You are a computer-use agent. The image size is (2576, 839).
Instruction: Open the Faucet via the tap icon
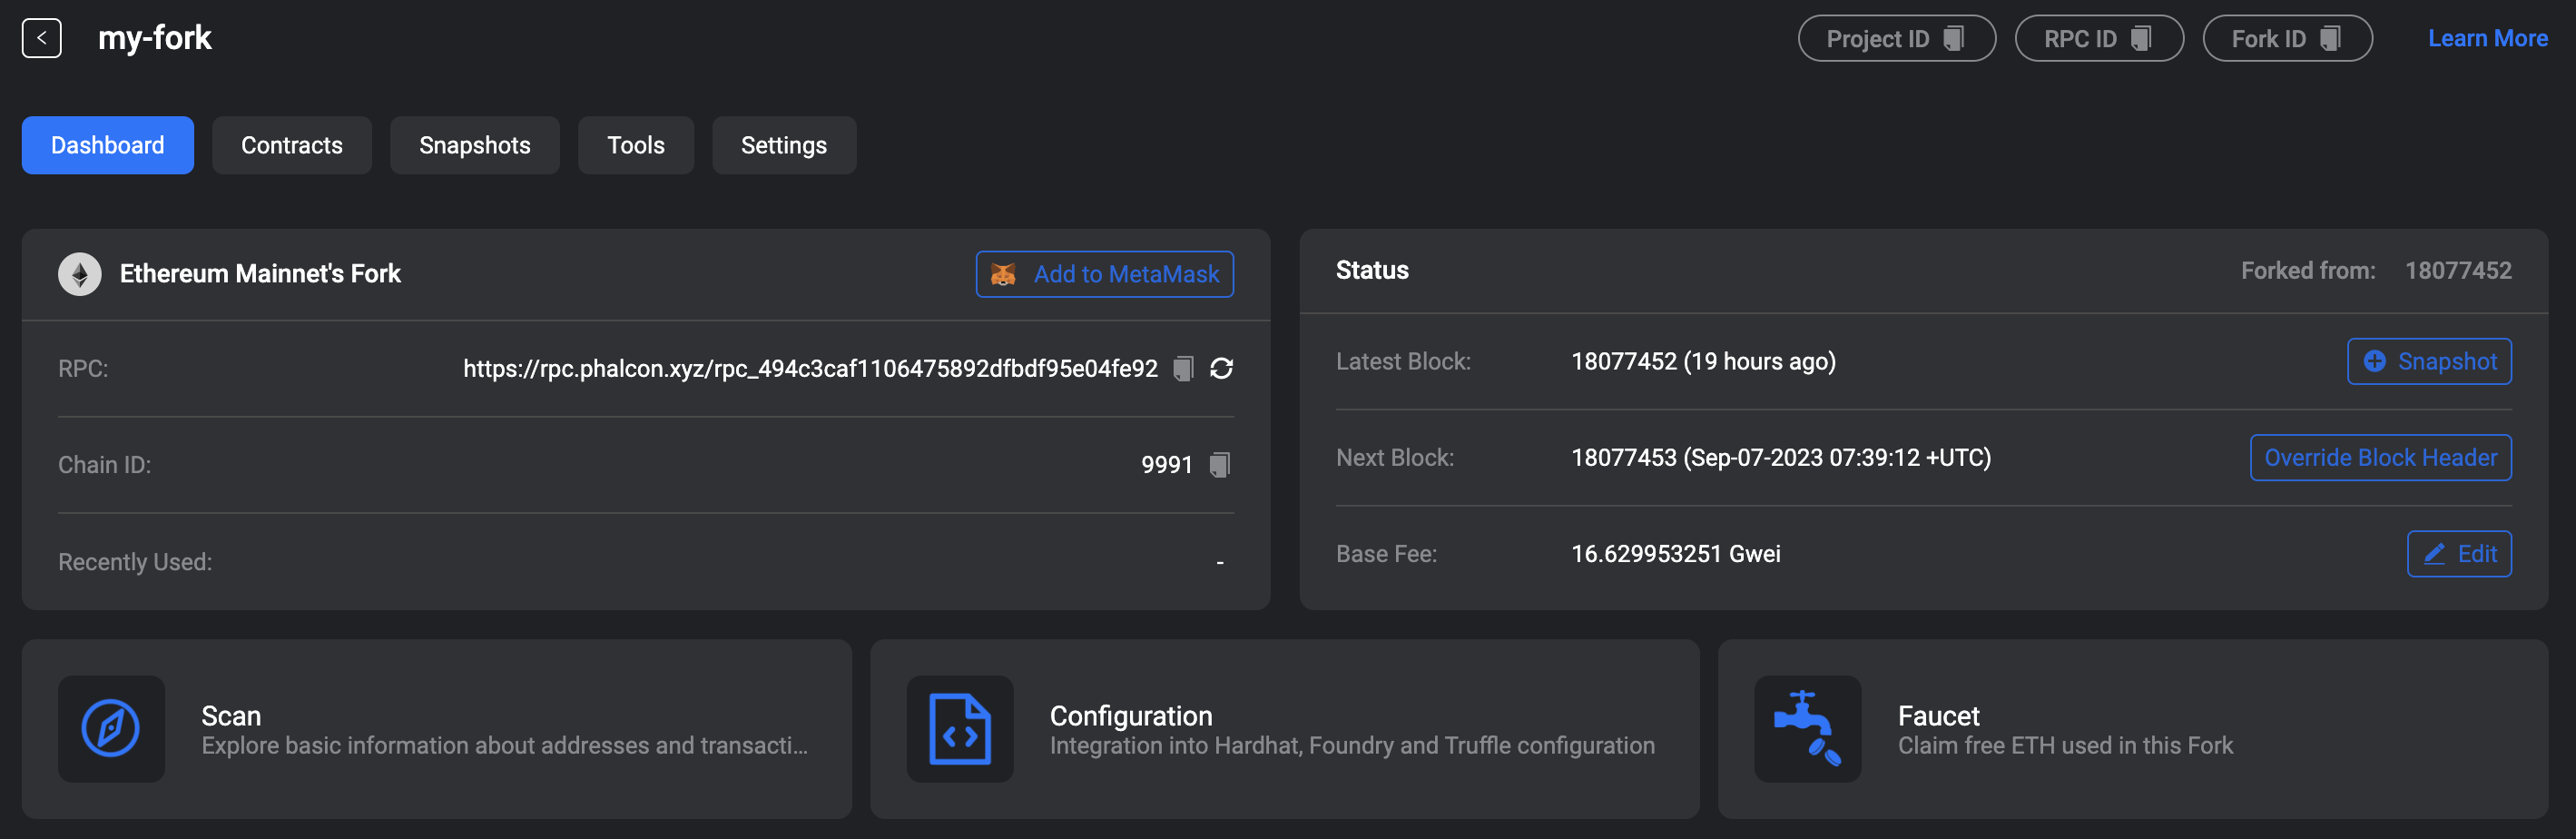coord(1807,729)
